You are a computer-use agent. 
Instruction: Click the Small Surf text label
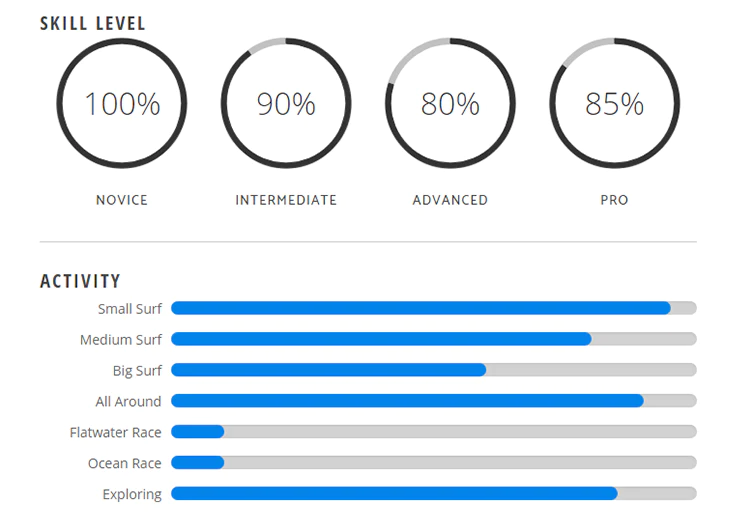(130, 309)
